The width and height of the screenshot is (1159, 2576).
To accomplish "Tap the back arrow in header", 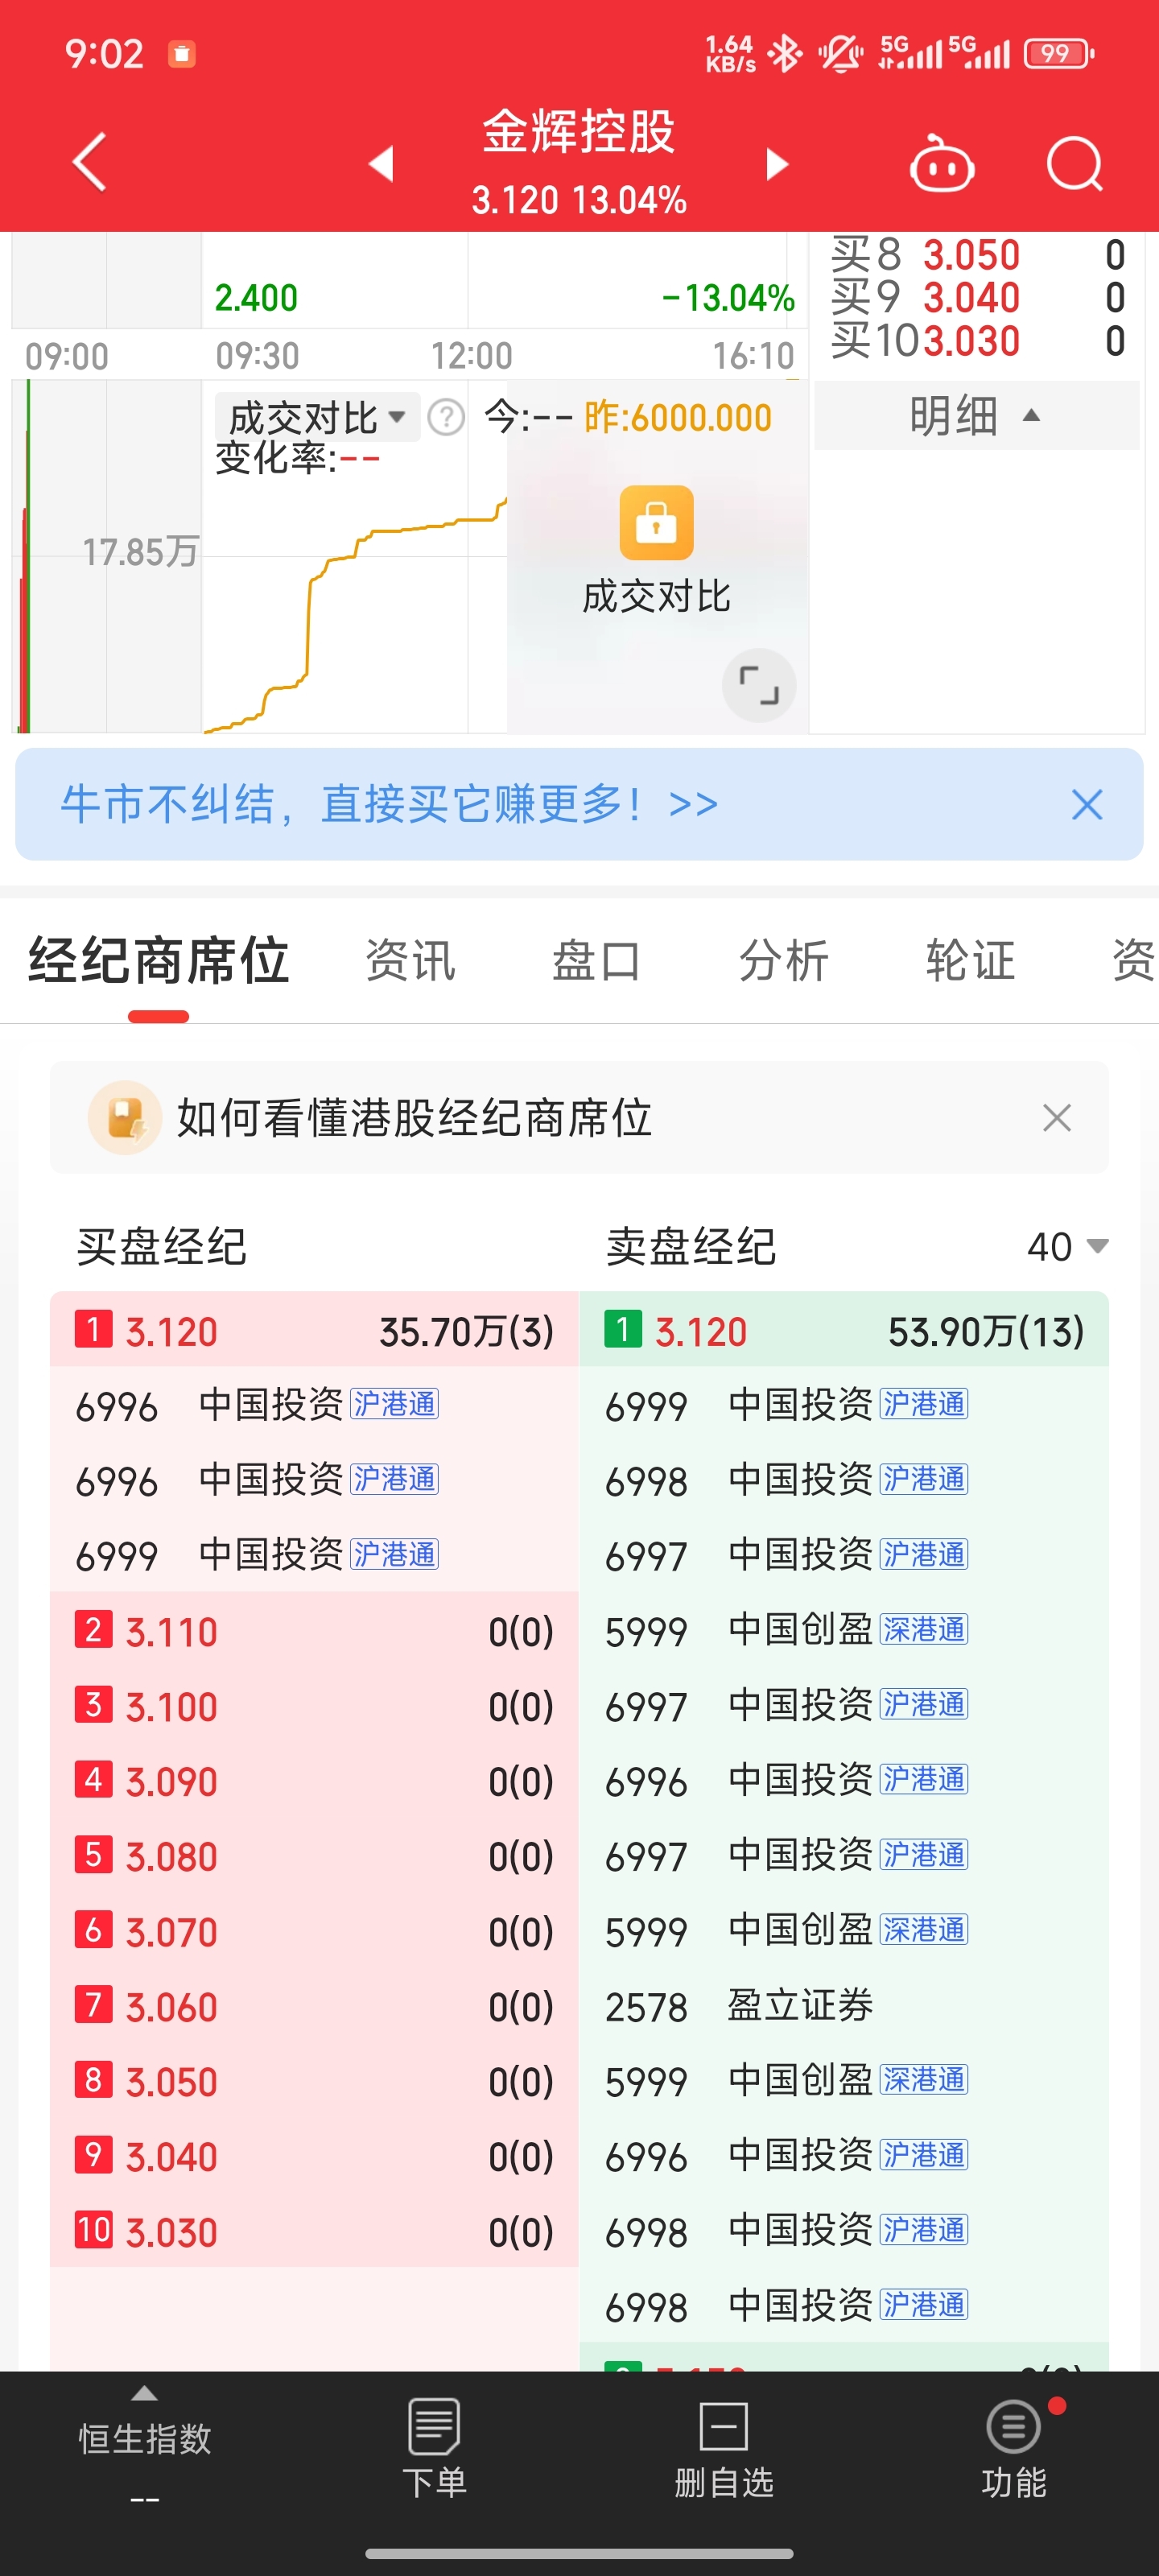I will [x=90, y=161].
